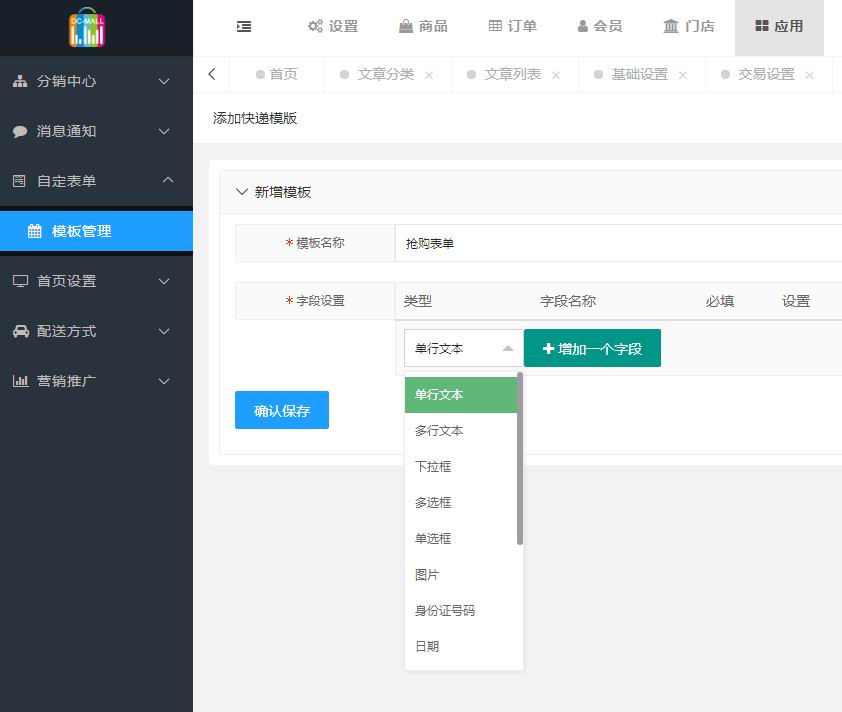Open 商品 from the top navigation
This screenshot has height=712, width=842.
422,27
